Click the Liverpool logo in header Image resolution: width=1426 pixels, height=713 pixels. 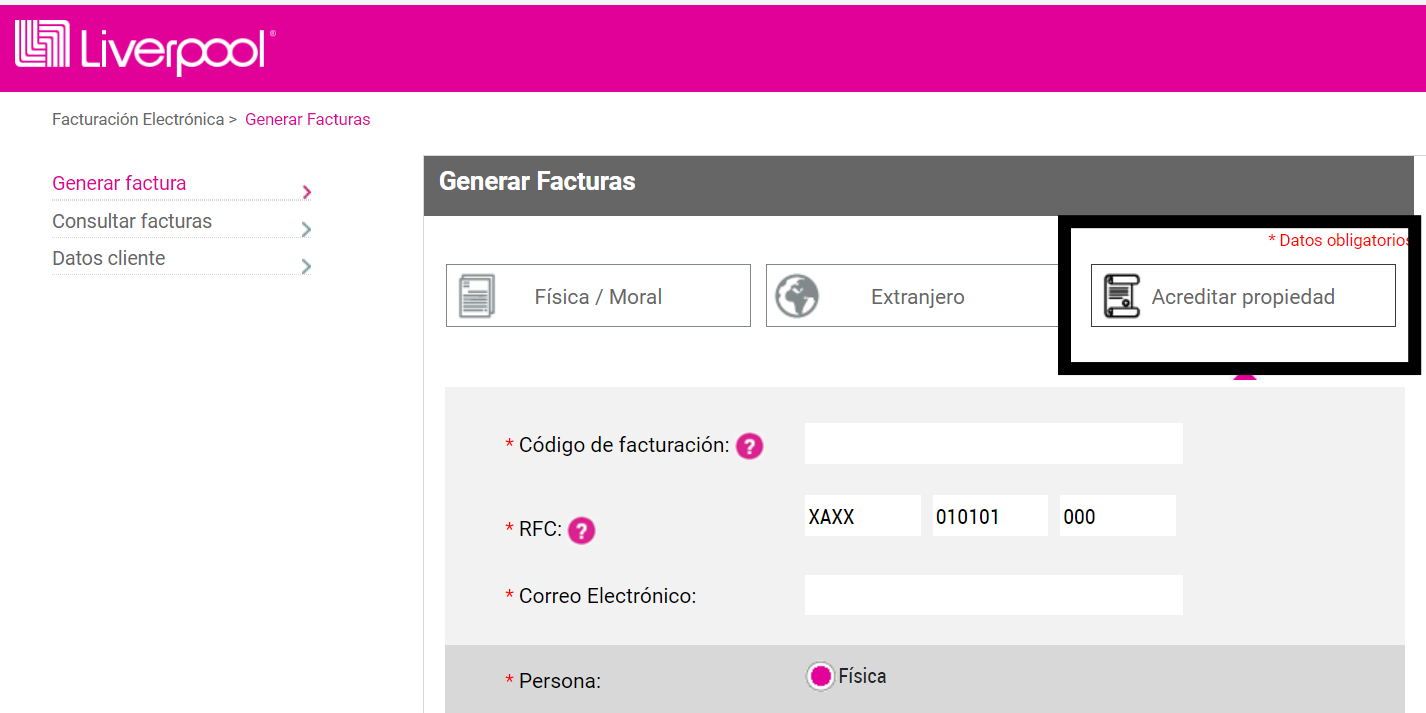pos(145,48)
